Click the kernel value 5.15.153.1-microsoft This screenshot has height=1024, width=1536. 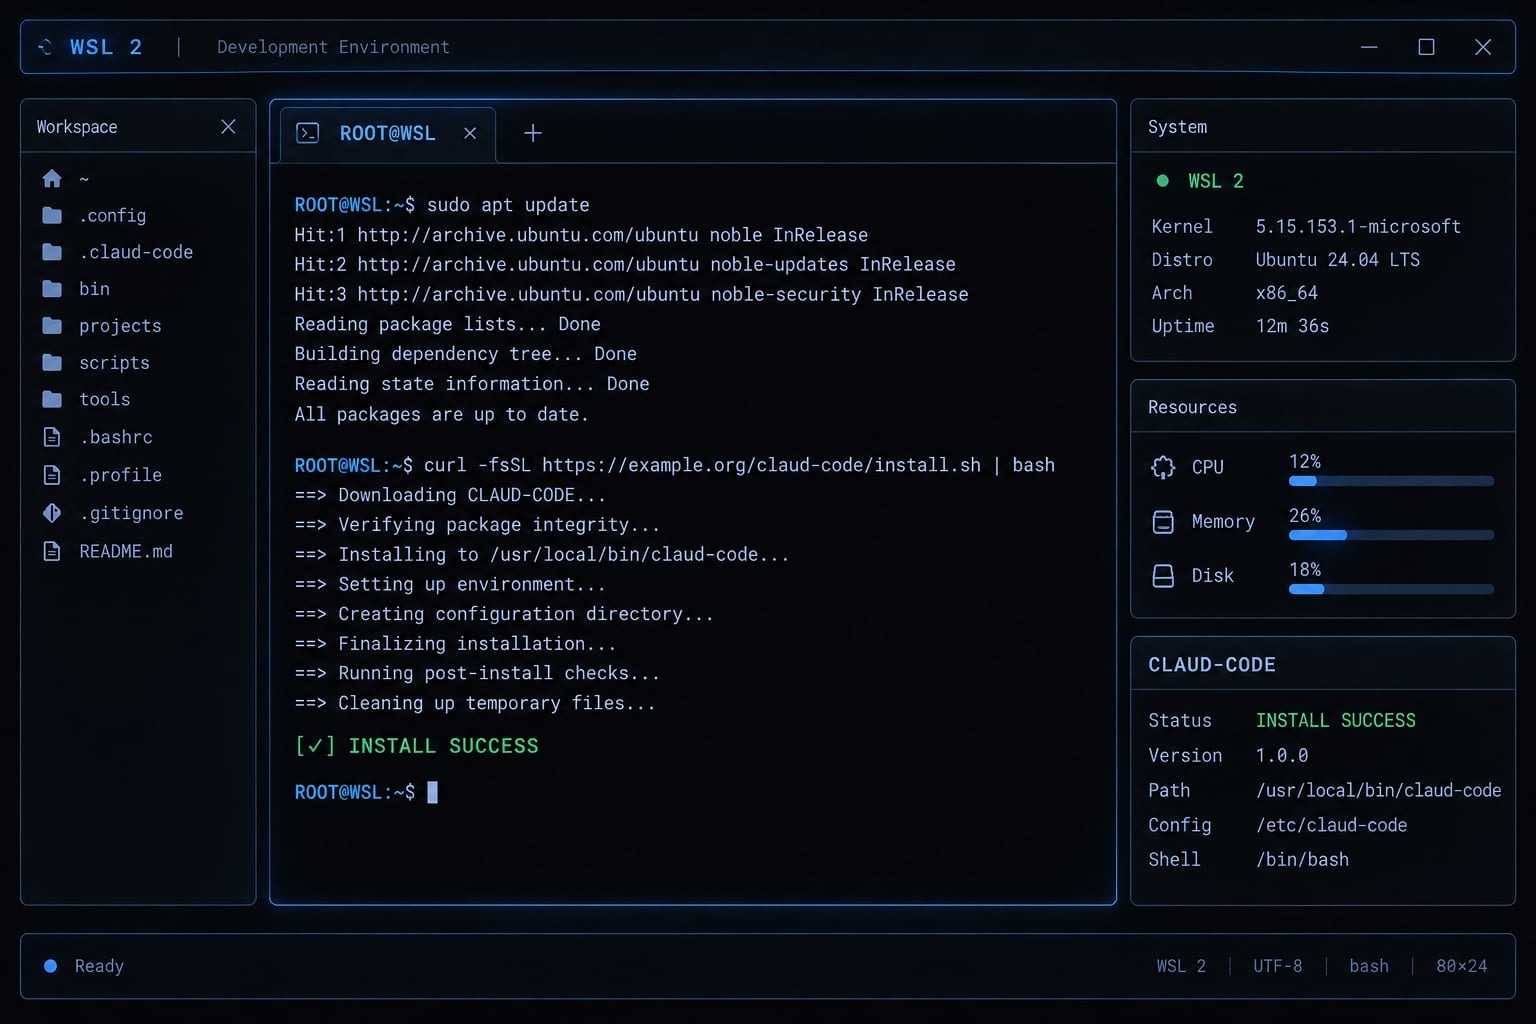click(x=1358, y=227)
